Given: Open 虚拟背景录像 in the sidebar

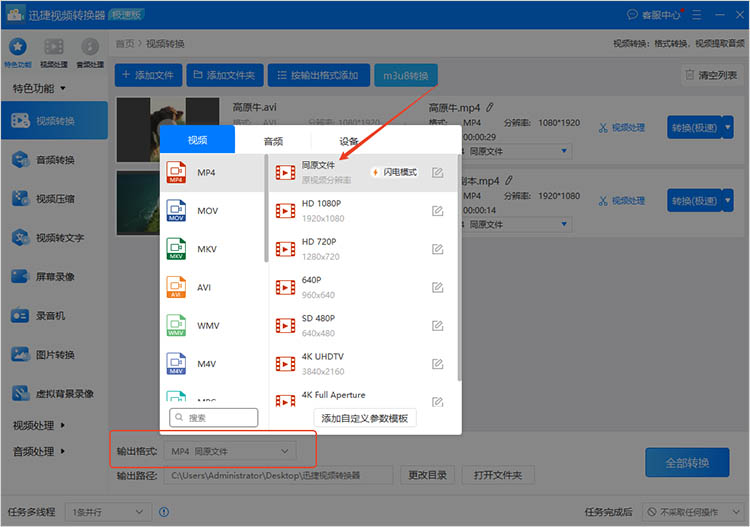Looking at the screenshot, I should (x=55, y=394).
